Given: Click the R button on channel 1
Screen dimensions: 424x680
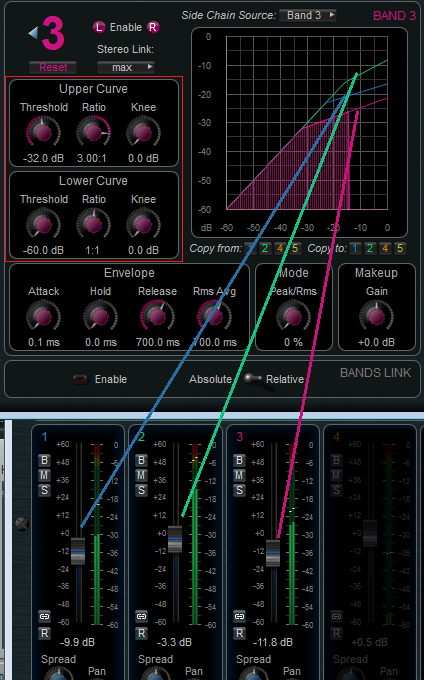Looking at the screenshot, I should (x=44, y=633).
